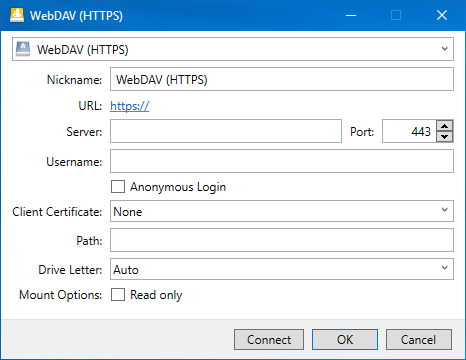Open the https:// URL link
Screen dimensions: 466x360
130,106
